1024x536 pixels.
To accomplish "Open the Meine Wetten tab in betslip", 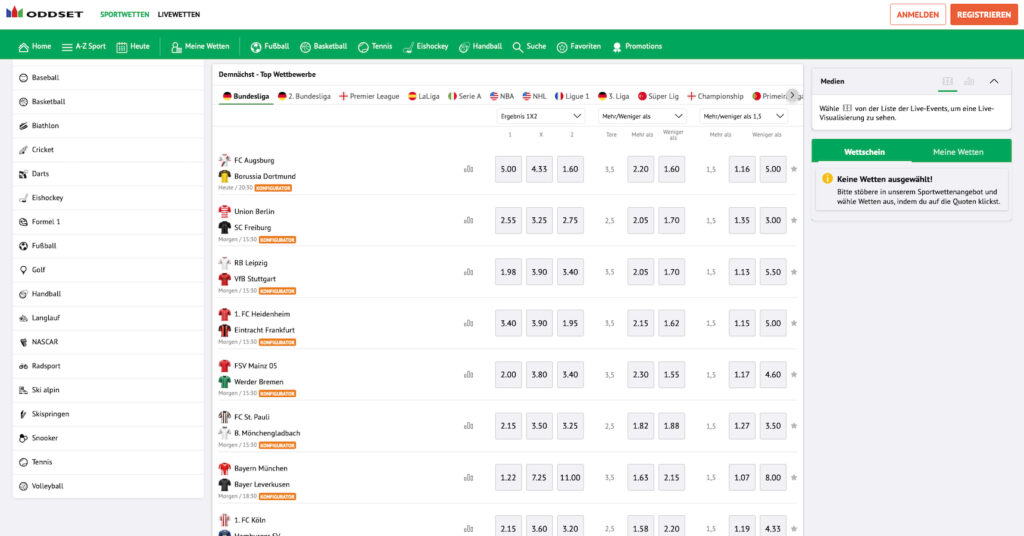I will [957, 152].
